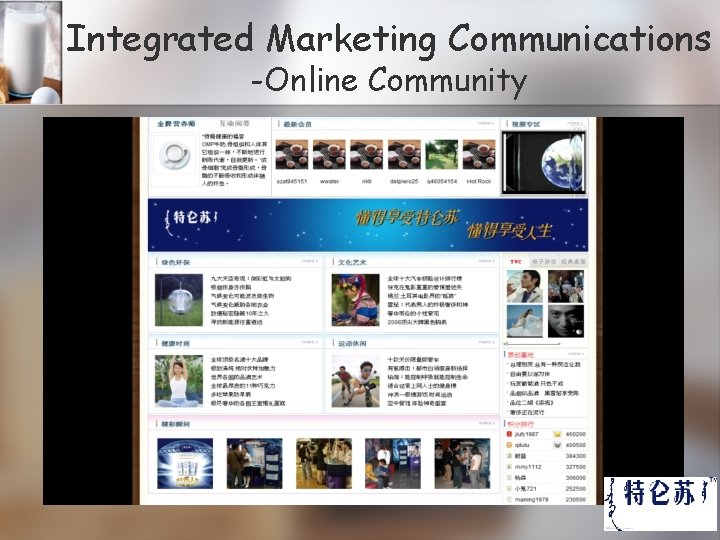Screen dimensions: 720x540
Task: Open ranked user 小鬼721 profile
Action: [525, 489]
